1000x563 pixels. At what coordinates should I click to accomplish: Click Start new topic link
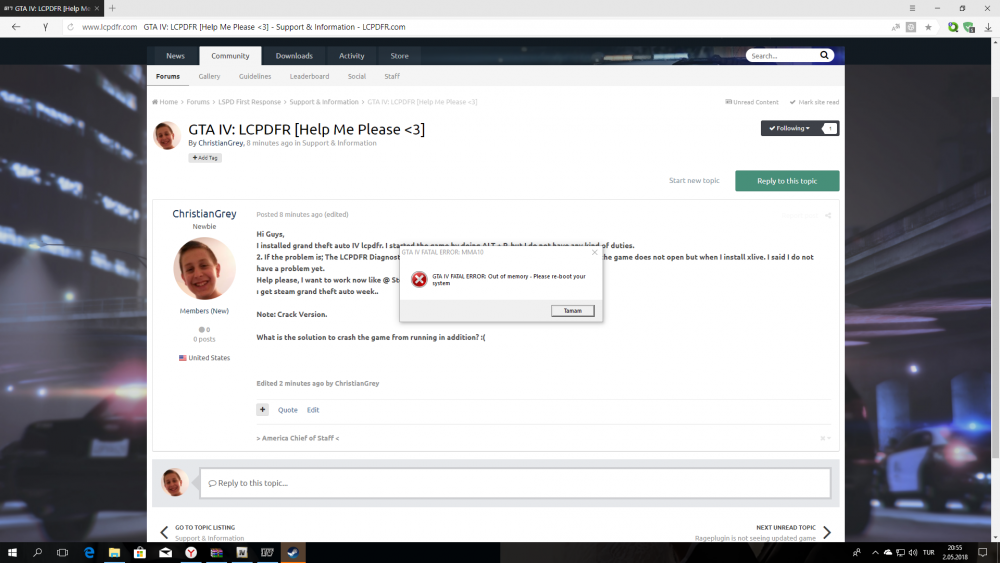pos(694,180)
